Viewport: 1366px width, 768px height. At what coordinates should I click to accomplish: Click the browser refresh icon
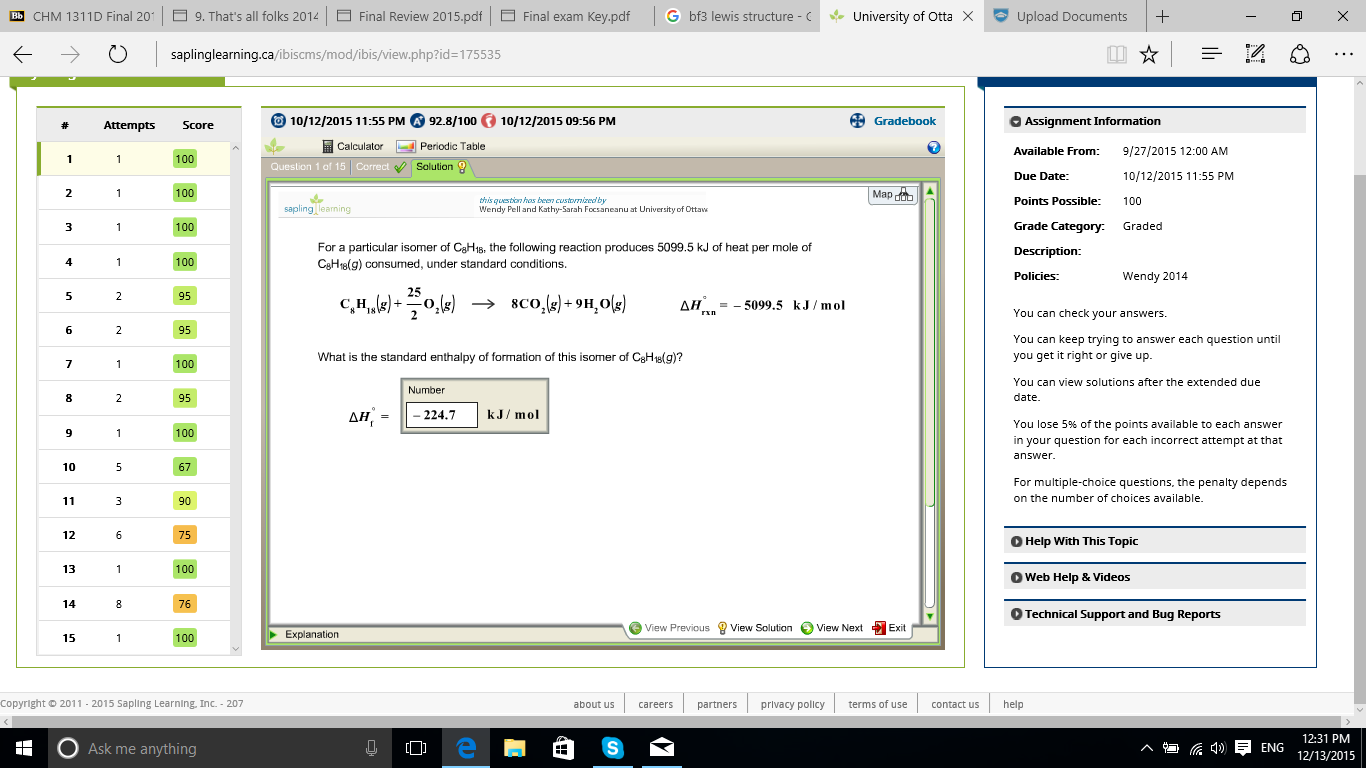click(x=117, y=55)
